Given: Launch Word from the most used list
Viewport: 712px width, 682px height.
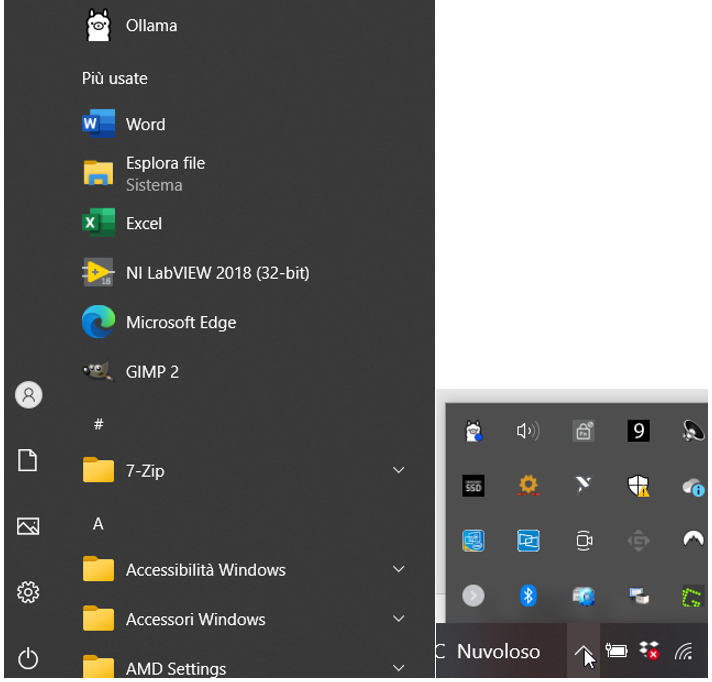Looking at the screenshot, I should tap(124, 124).
